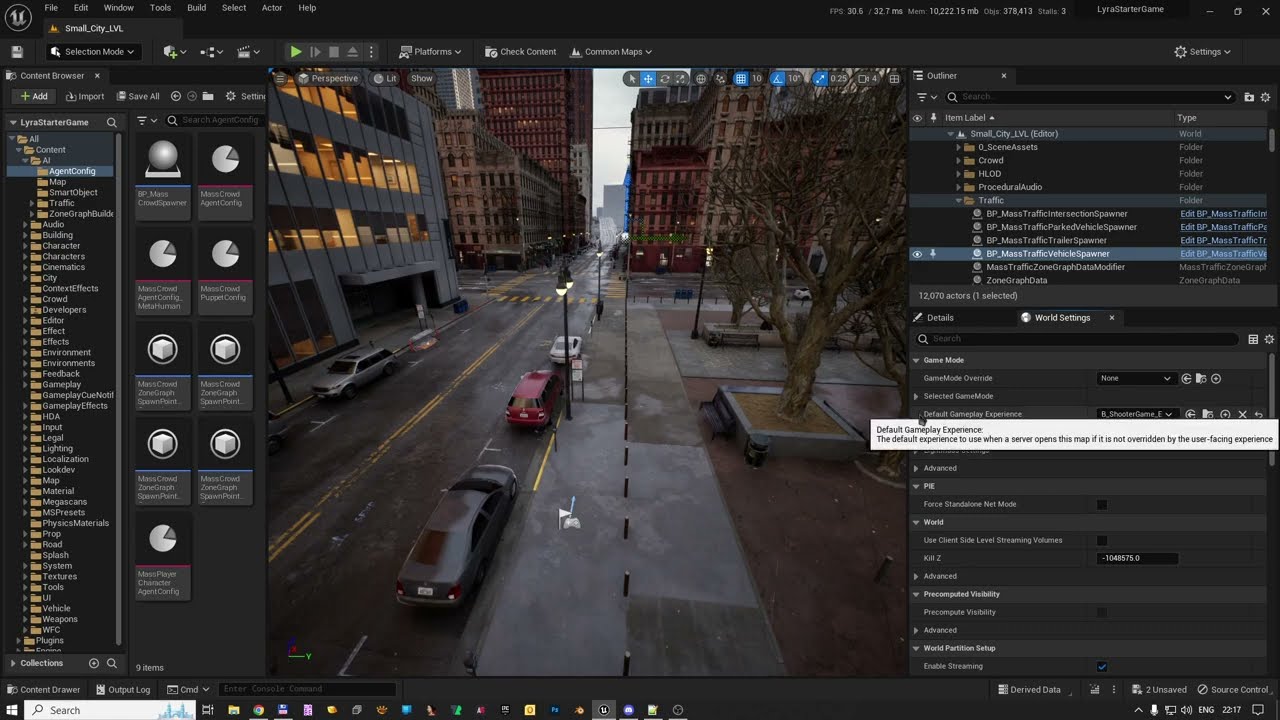The width and height of the screenshot is (1280, 720).
Task: Open the Output Log
Action: [122, 689]
